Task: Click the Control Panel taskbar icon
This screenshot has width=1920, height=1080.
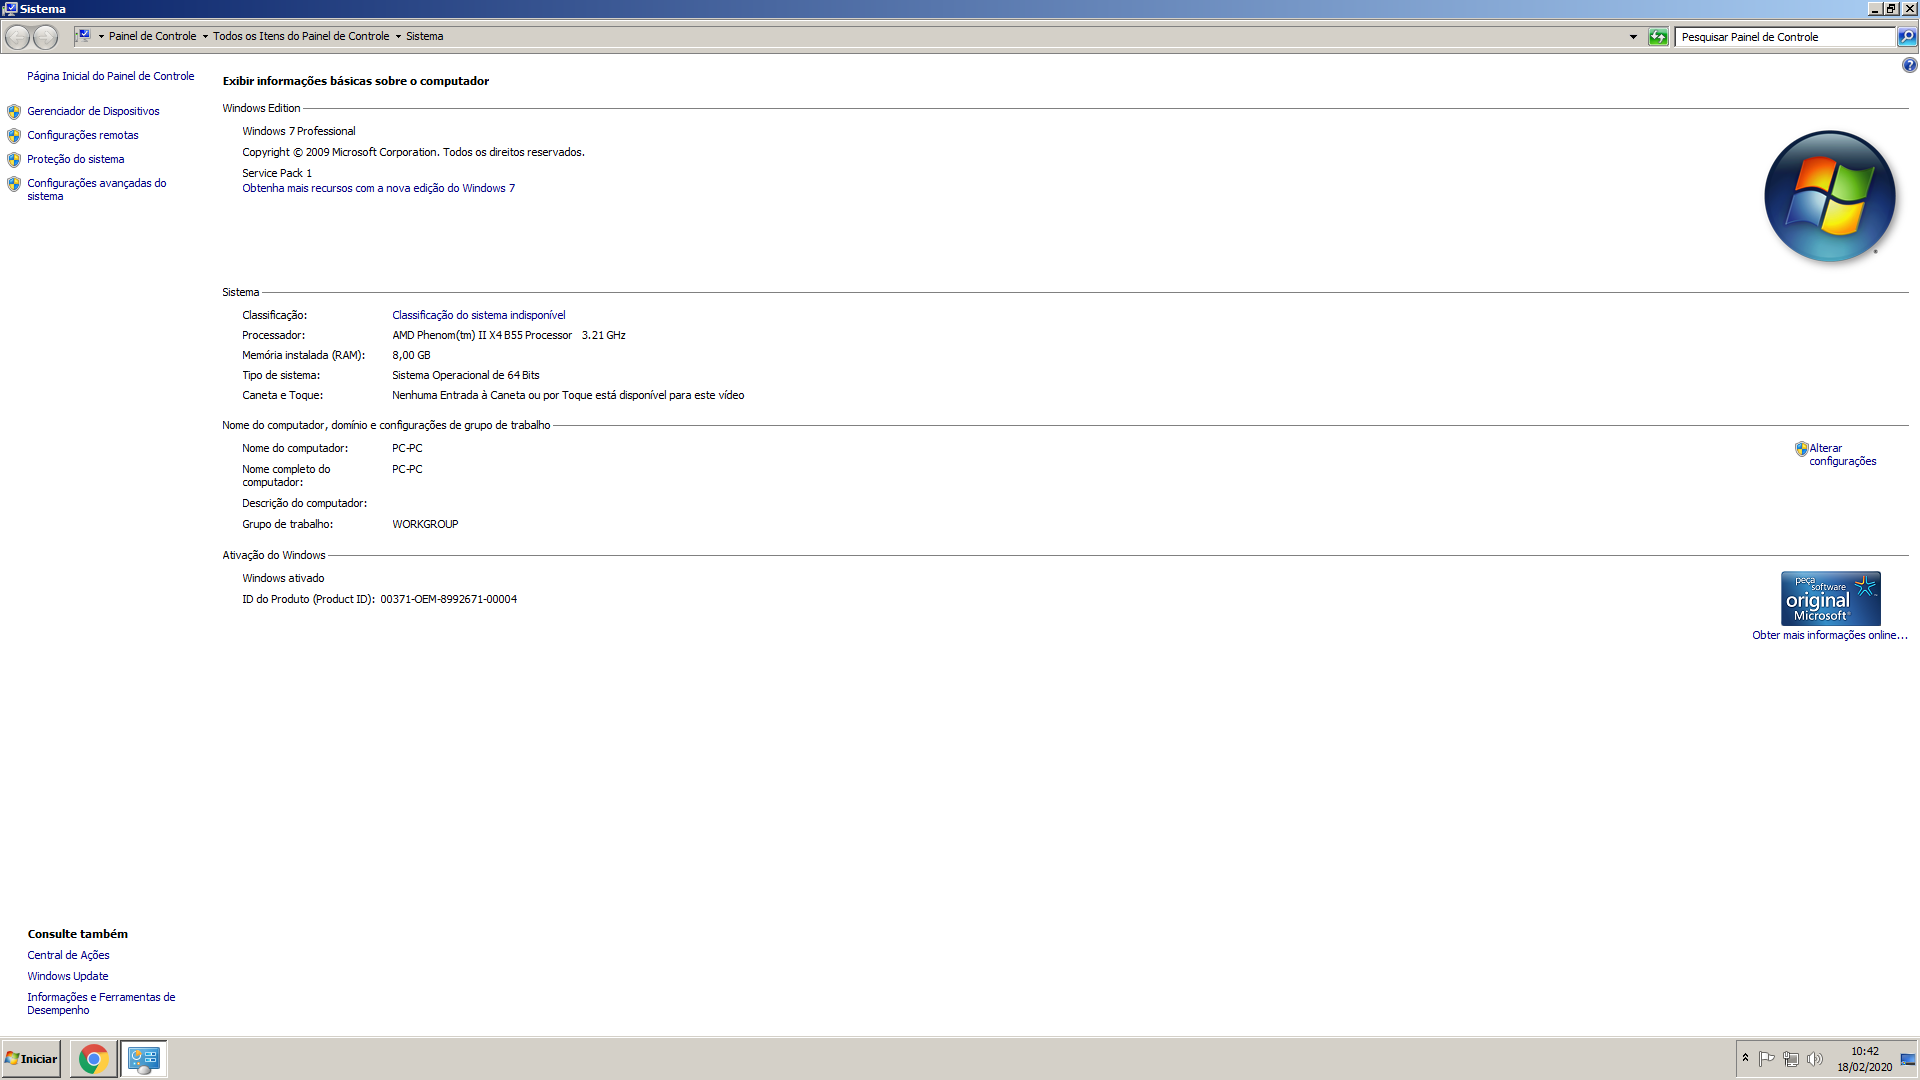Action: click(x=143, y=1058)
